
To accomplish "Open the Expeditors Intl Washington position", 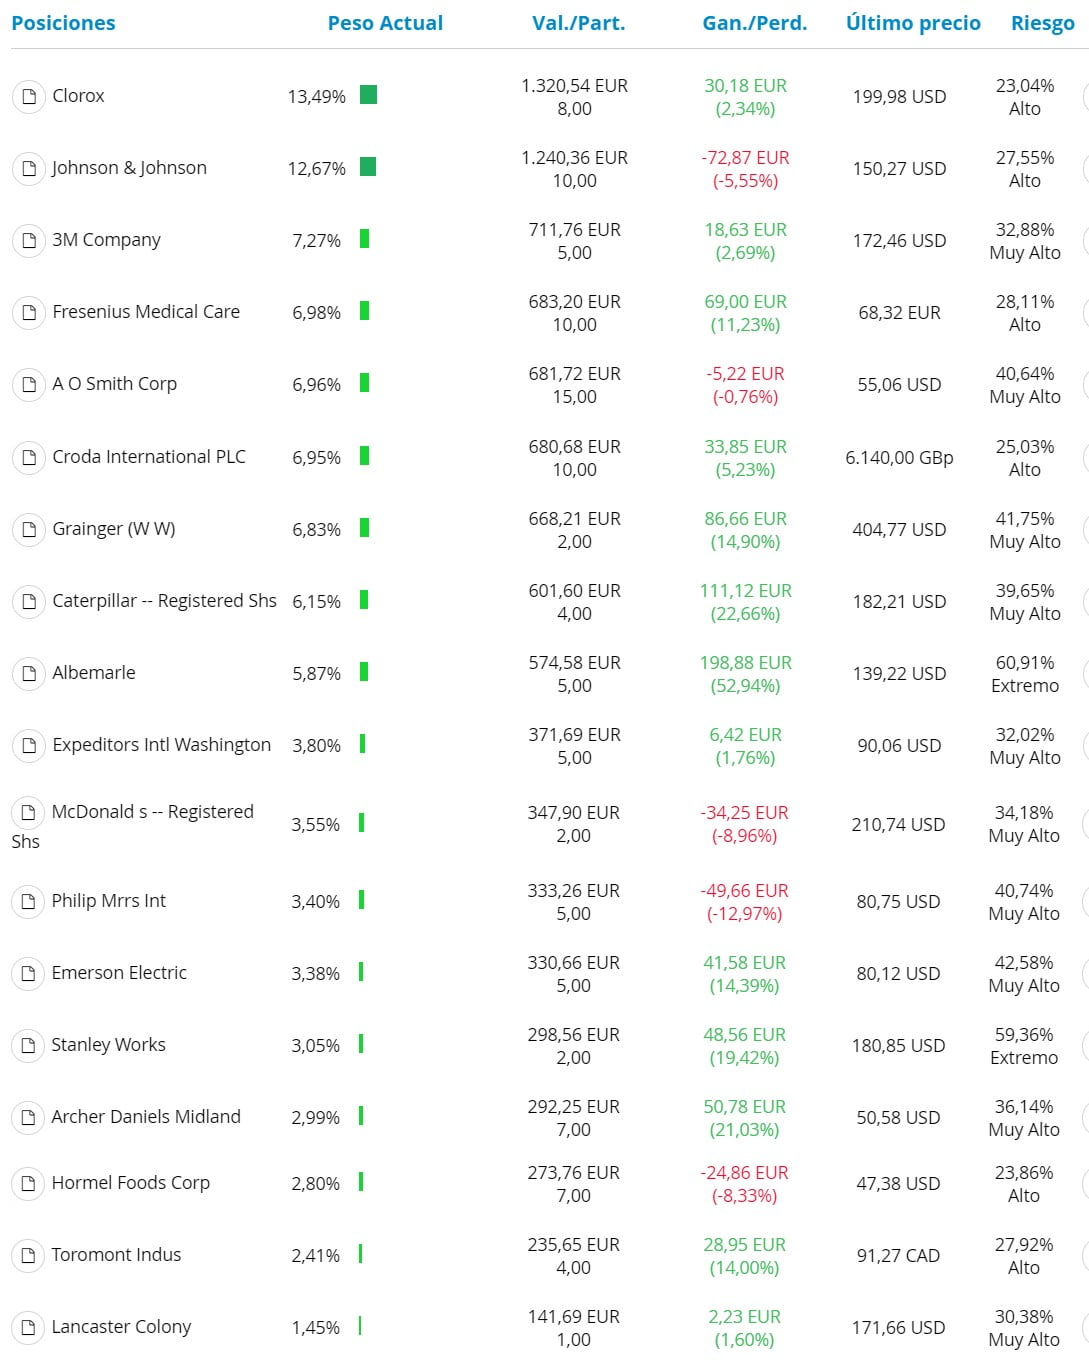I will coord(162,744).
